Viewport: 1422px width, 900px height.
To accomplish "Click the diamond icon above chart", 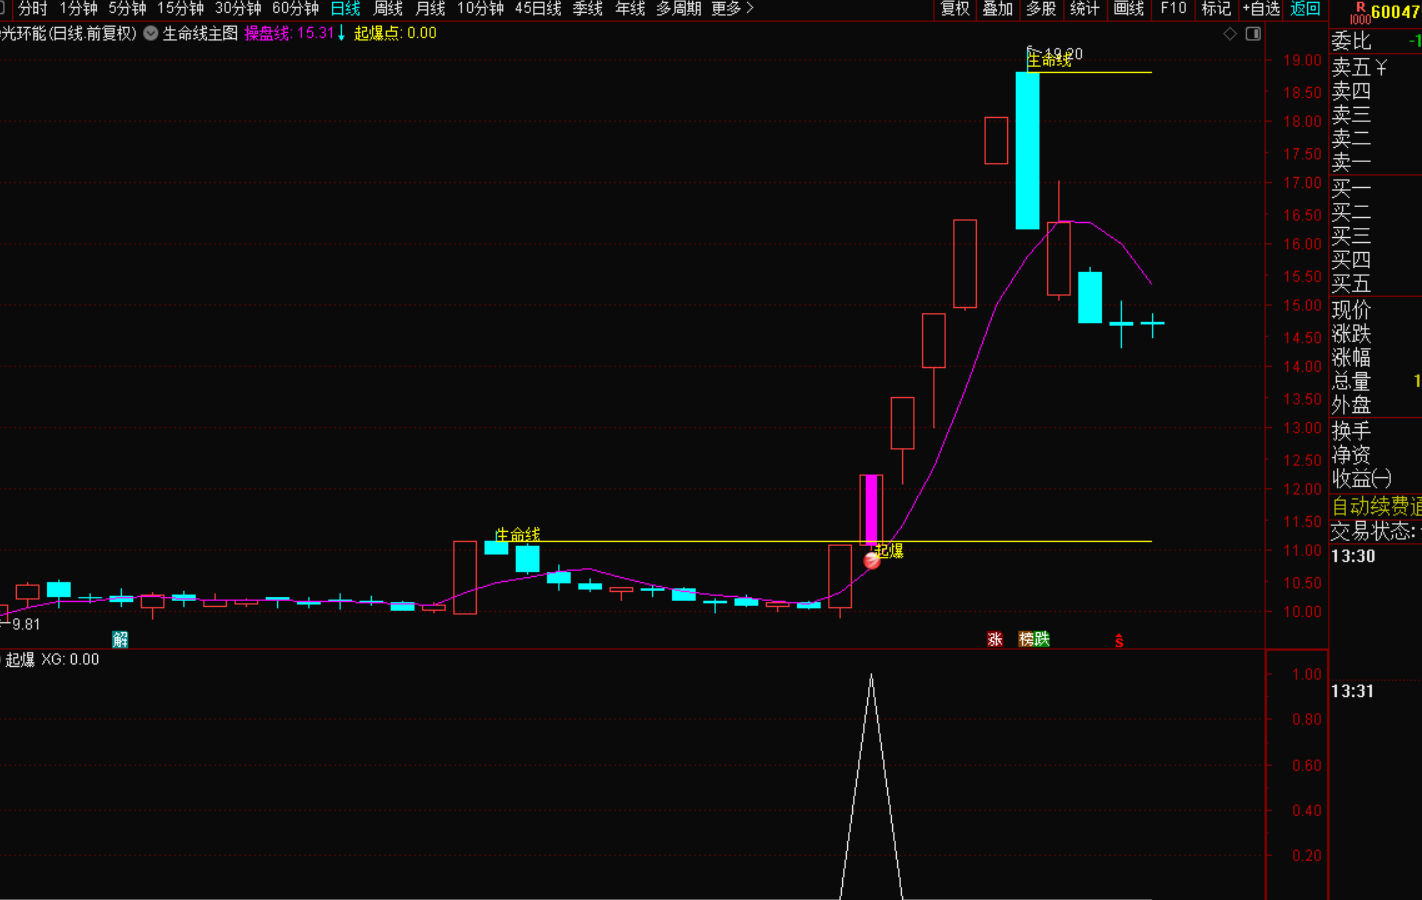I will tap(1230, 34).
